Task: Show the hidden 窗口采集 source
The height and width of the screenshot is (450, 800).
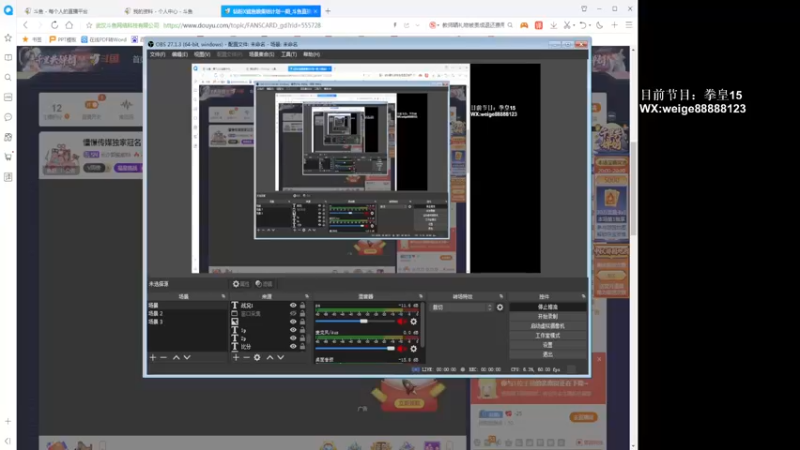Action: pyautogui.click(x=293, y=314)
